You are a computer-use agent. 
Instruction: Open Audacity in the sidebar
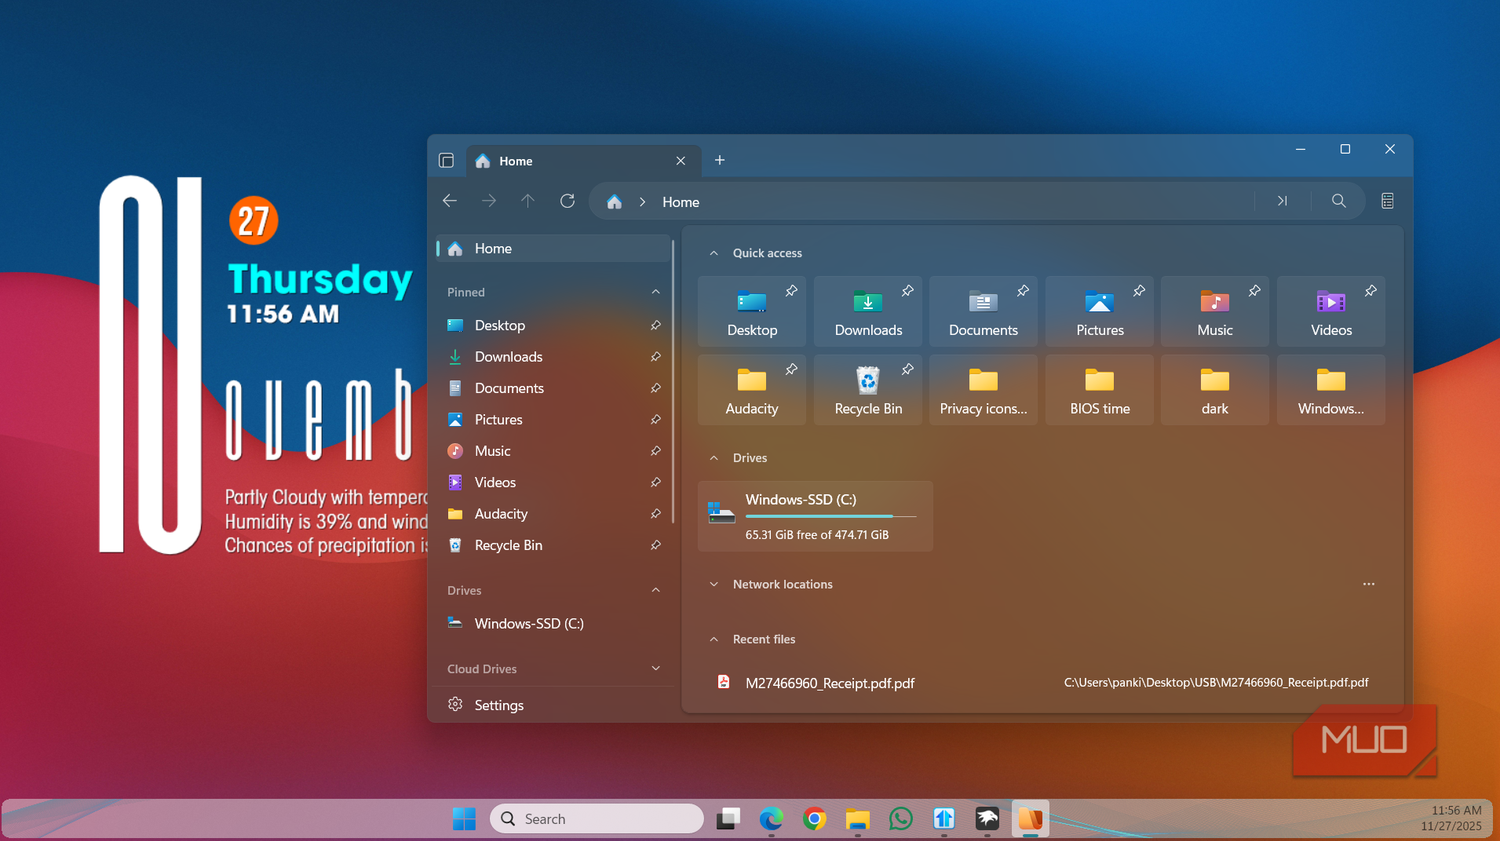tap(553, 514)
